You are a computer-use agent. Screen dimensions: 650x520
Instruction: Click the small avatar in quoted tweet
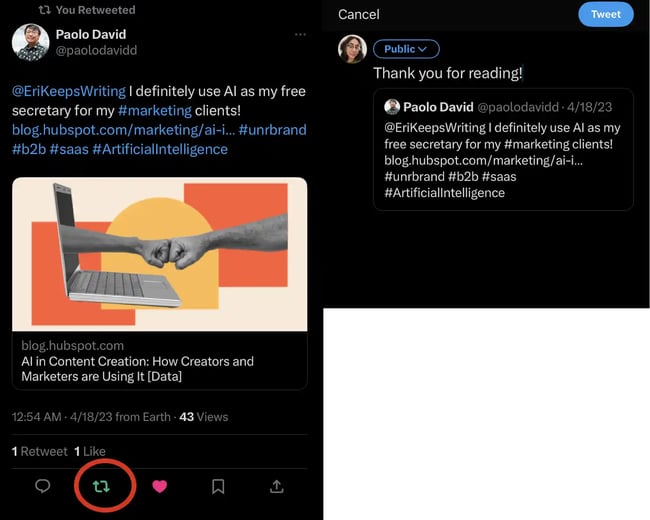(392, 106)
